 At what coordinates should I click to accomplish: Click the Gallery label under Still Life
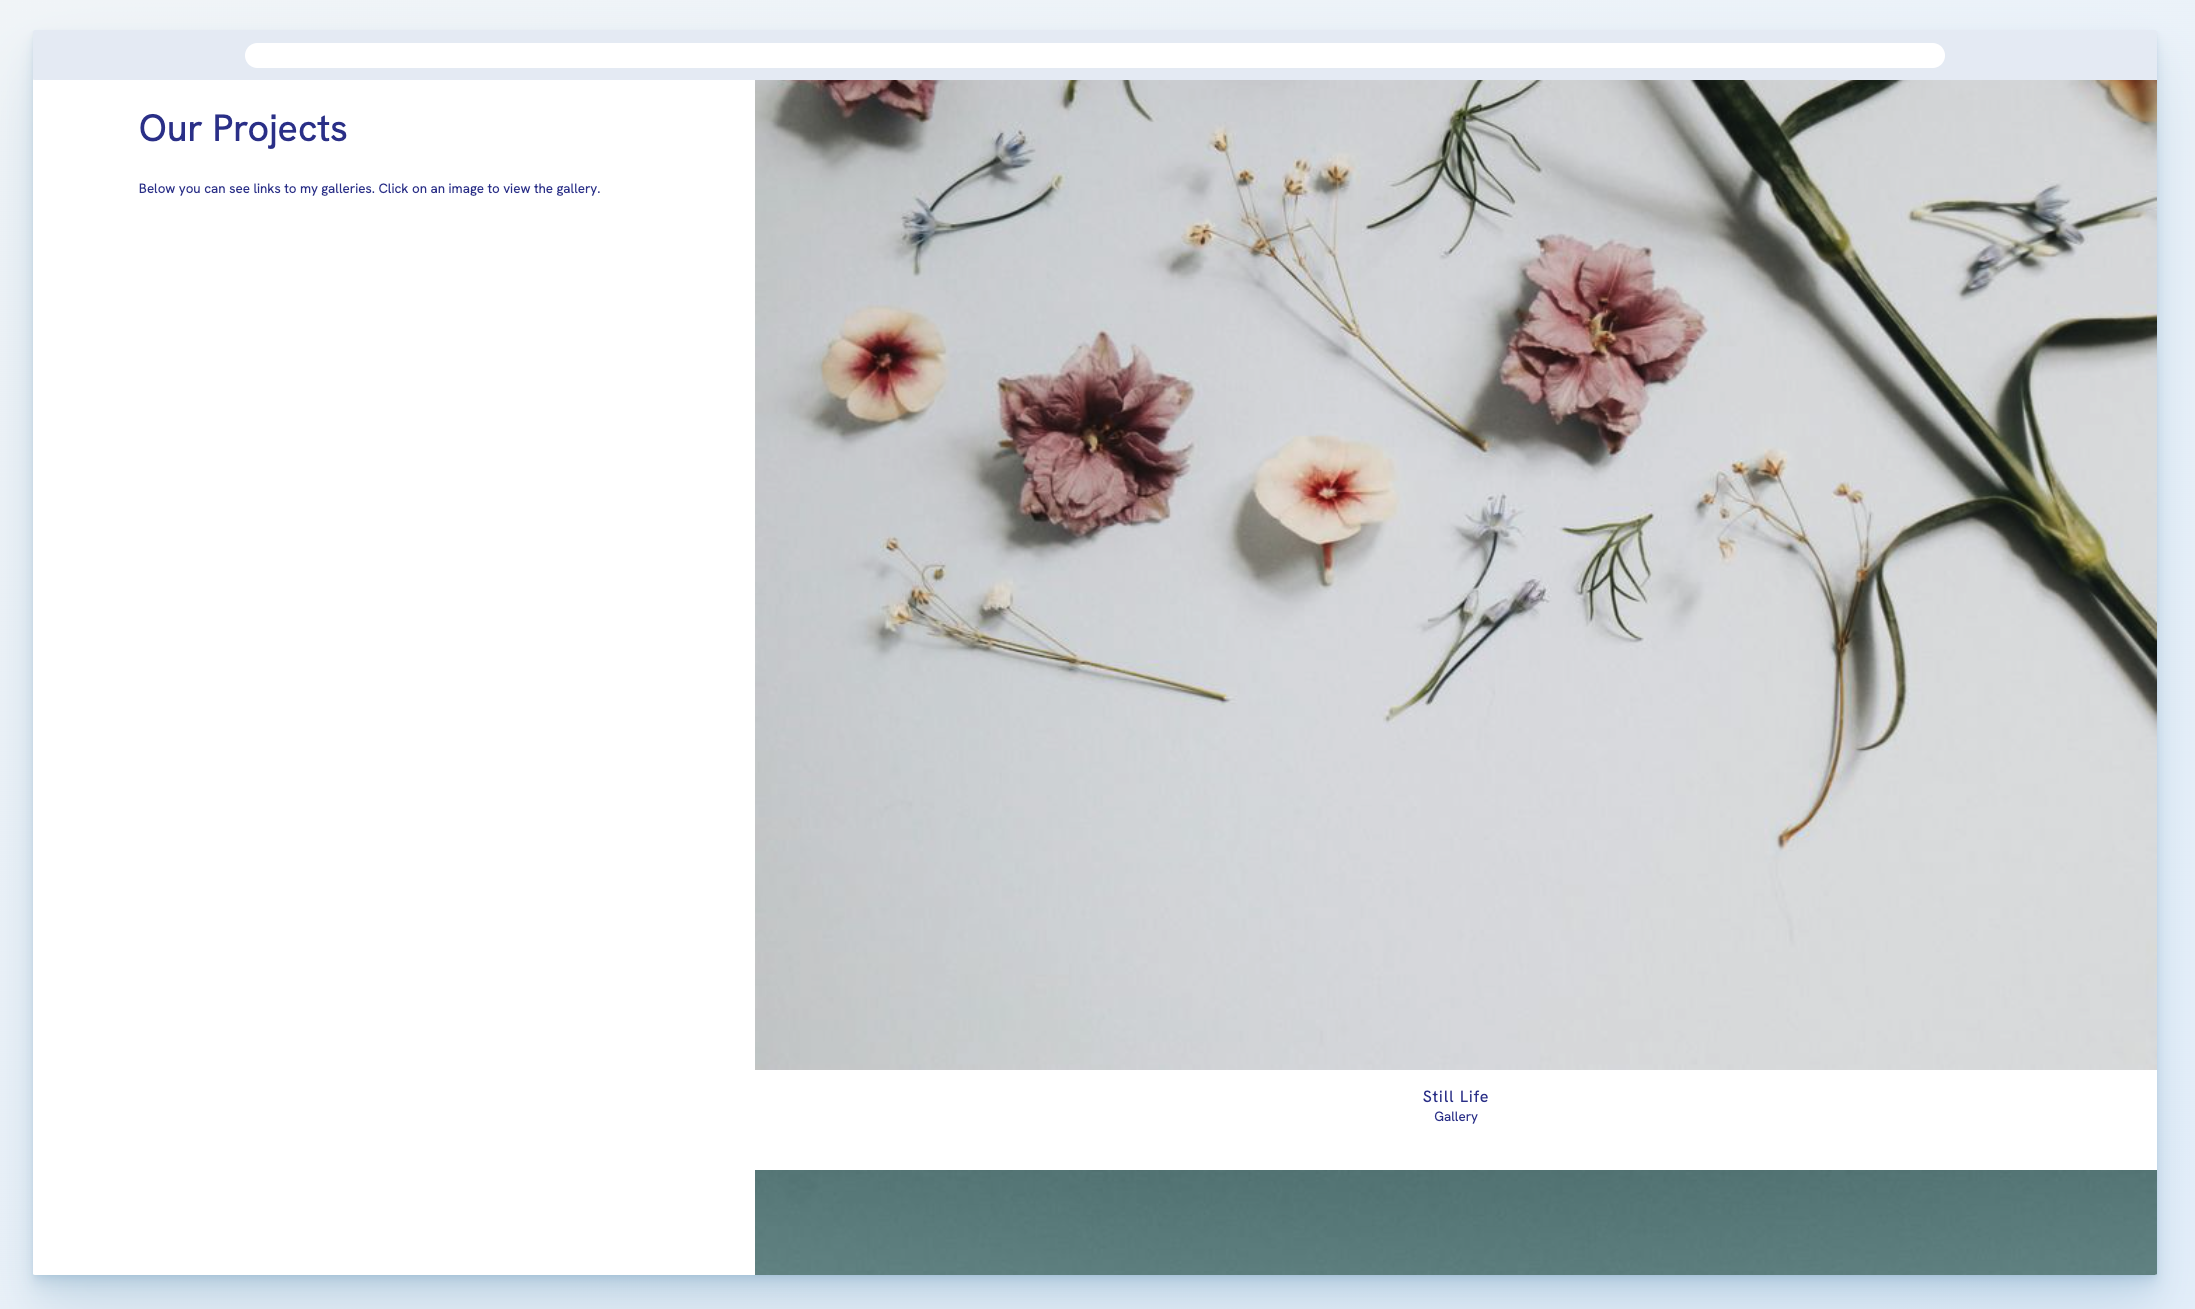click(x=1455, y=1116)
